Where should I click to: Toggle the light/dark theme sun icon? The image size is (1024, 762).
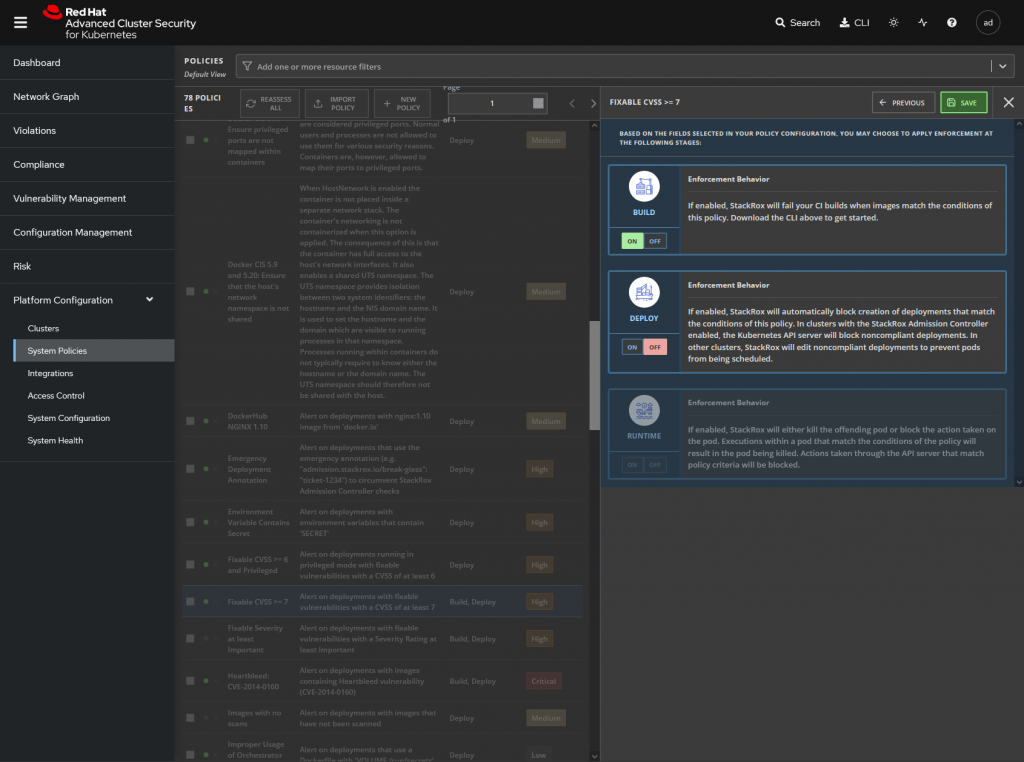coord(893,23)
